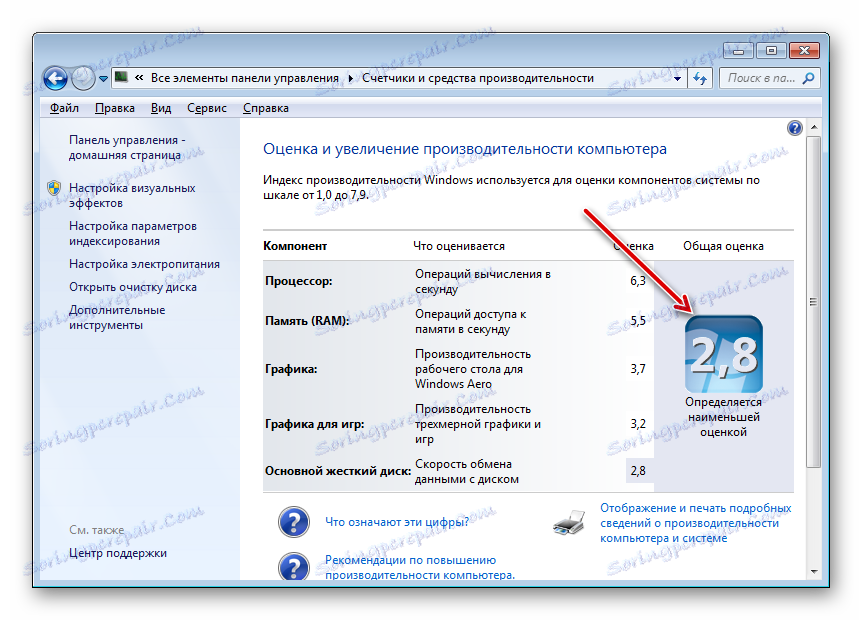Open 'Панель управления - домашняя страница' link
Image resolution: width=862 pixels, height=620 pixels.
(127, 148)
